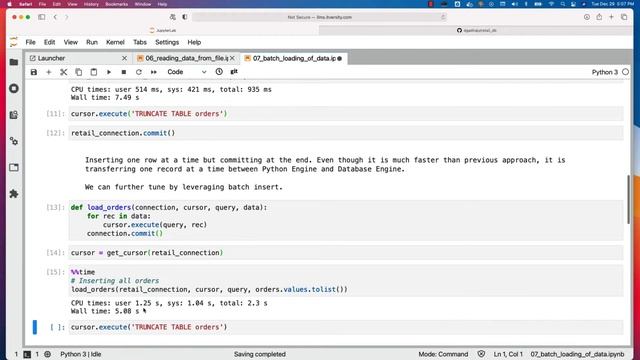Open the JupyterLab Tabs menu
640x360 pixels.
pos(140,42)
